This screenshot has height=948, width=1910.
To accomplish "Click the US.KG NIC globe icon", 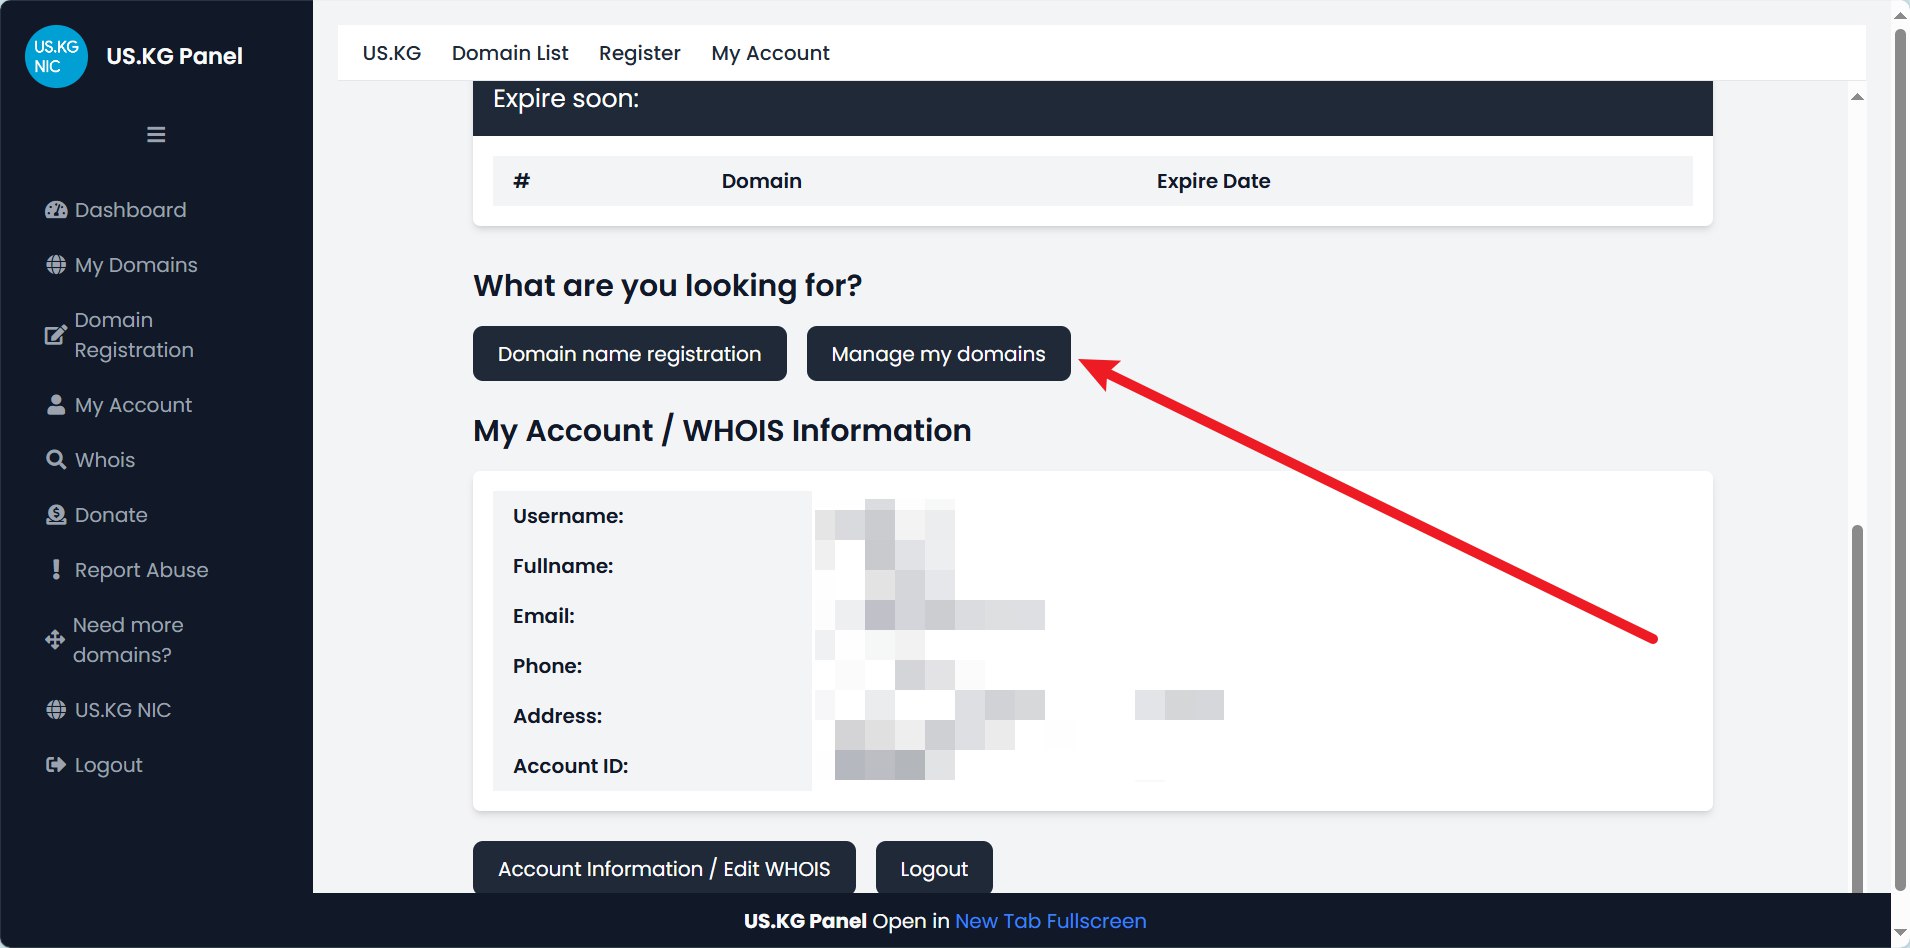I will click(56, 710).
